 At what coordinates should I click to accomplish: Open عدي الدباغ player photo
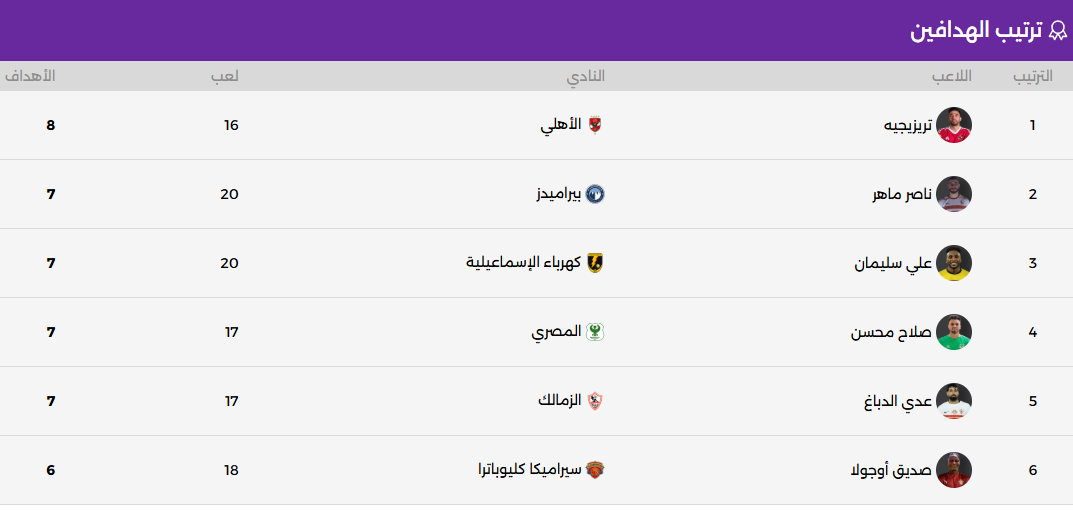coord(954,401)
